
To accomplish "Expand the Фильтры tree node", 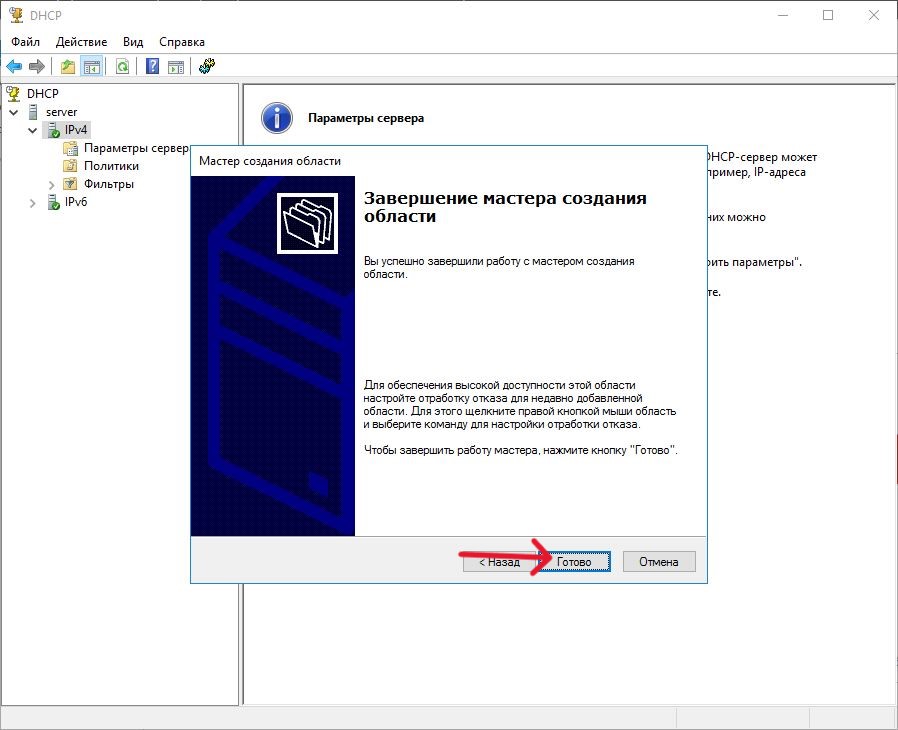I will 52,185.
